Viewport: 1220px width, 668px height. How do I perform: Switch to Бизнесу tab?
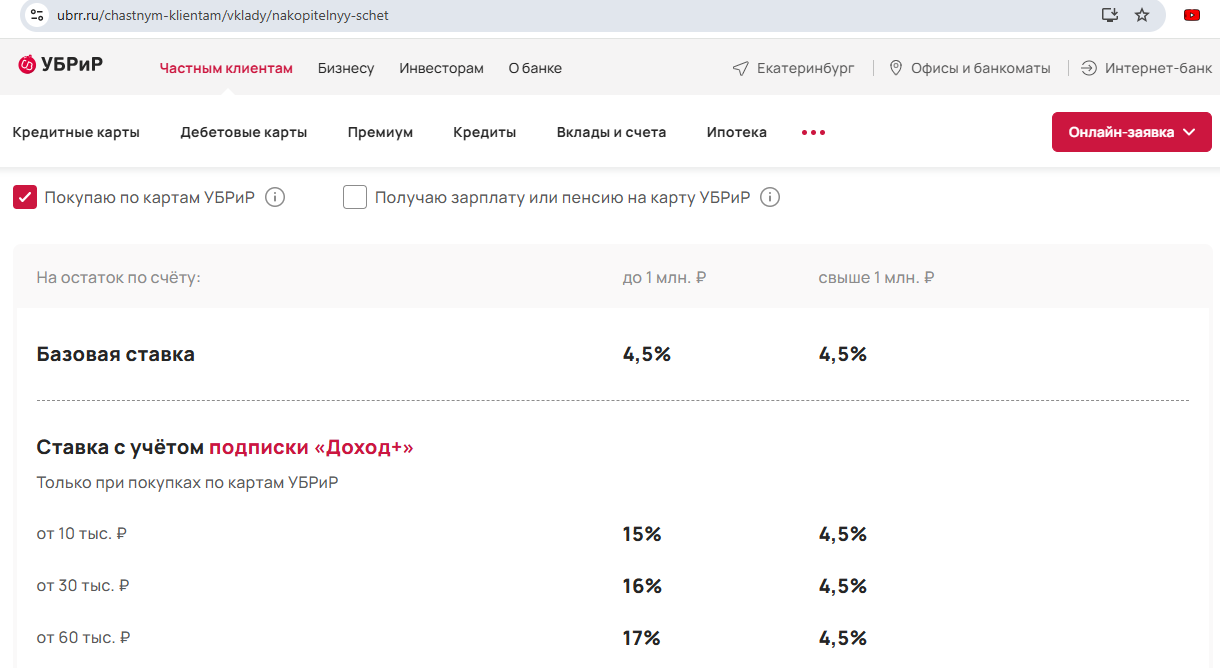coord(346,68)
